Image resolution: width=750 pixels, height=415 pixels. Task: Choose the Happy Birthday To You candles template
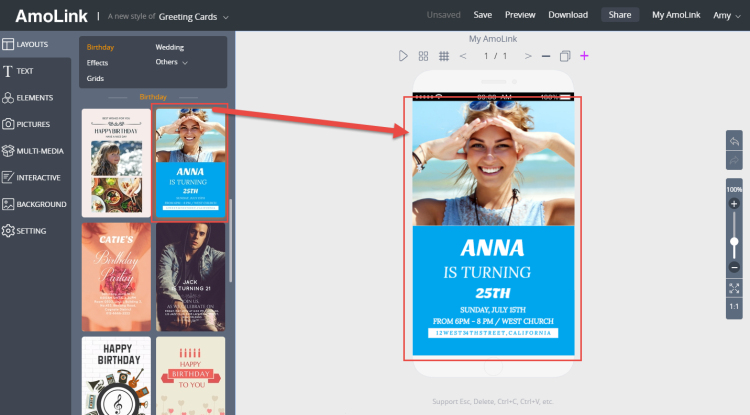click(x=190, y=376)
